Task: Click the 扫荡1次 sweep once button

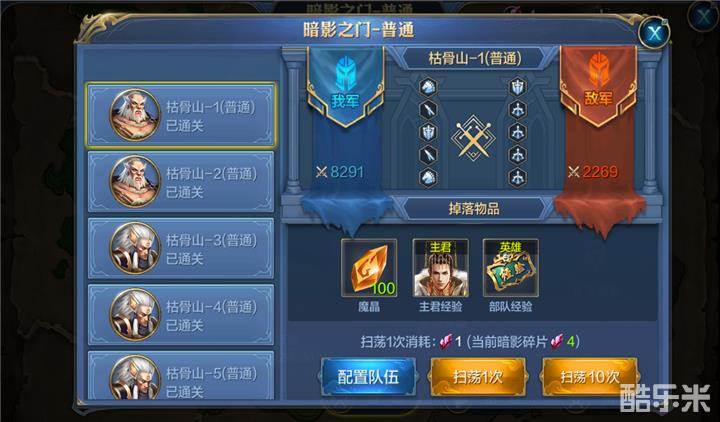Action: coord(478,377)
